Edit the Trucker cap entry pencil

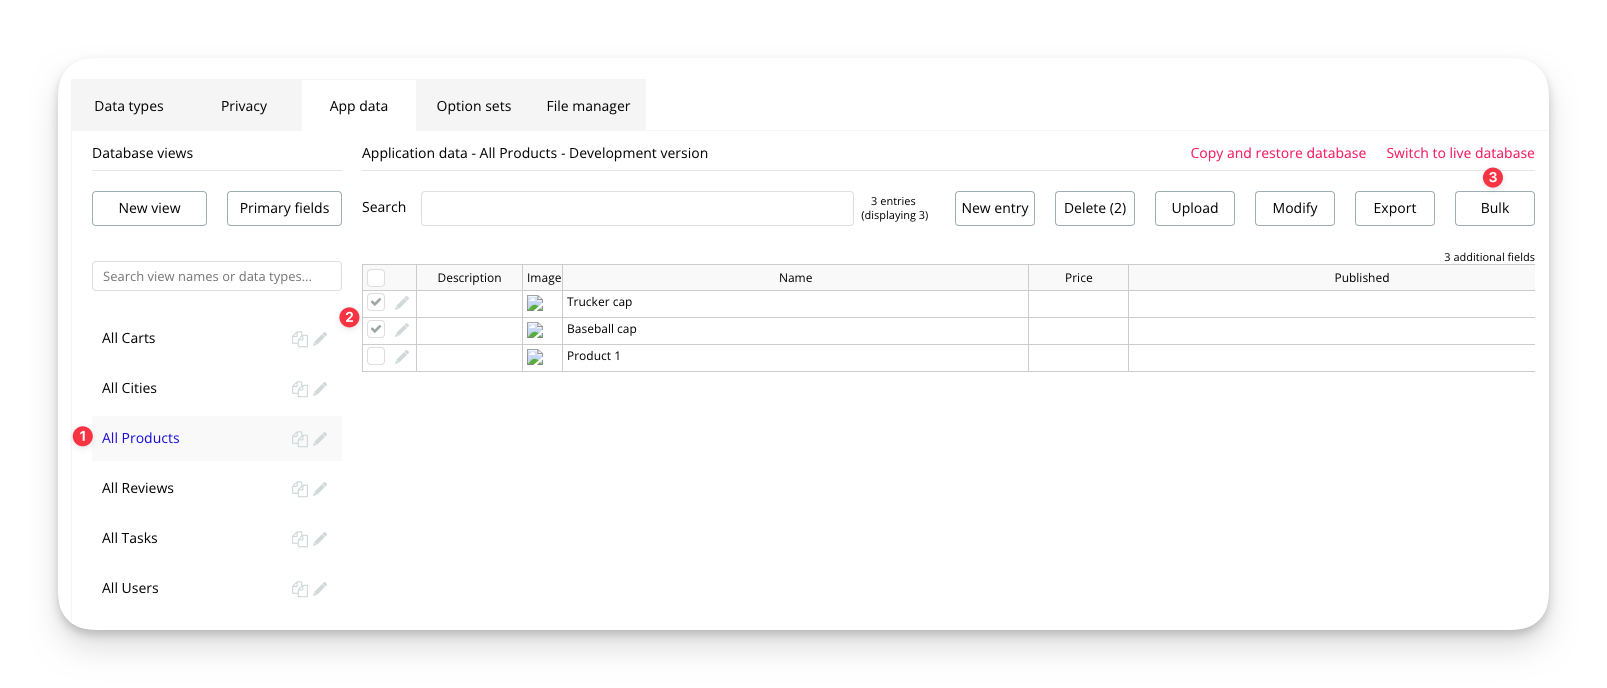(x=402, y=302)
